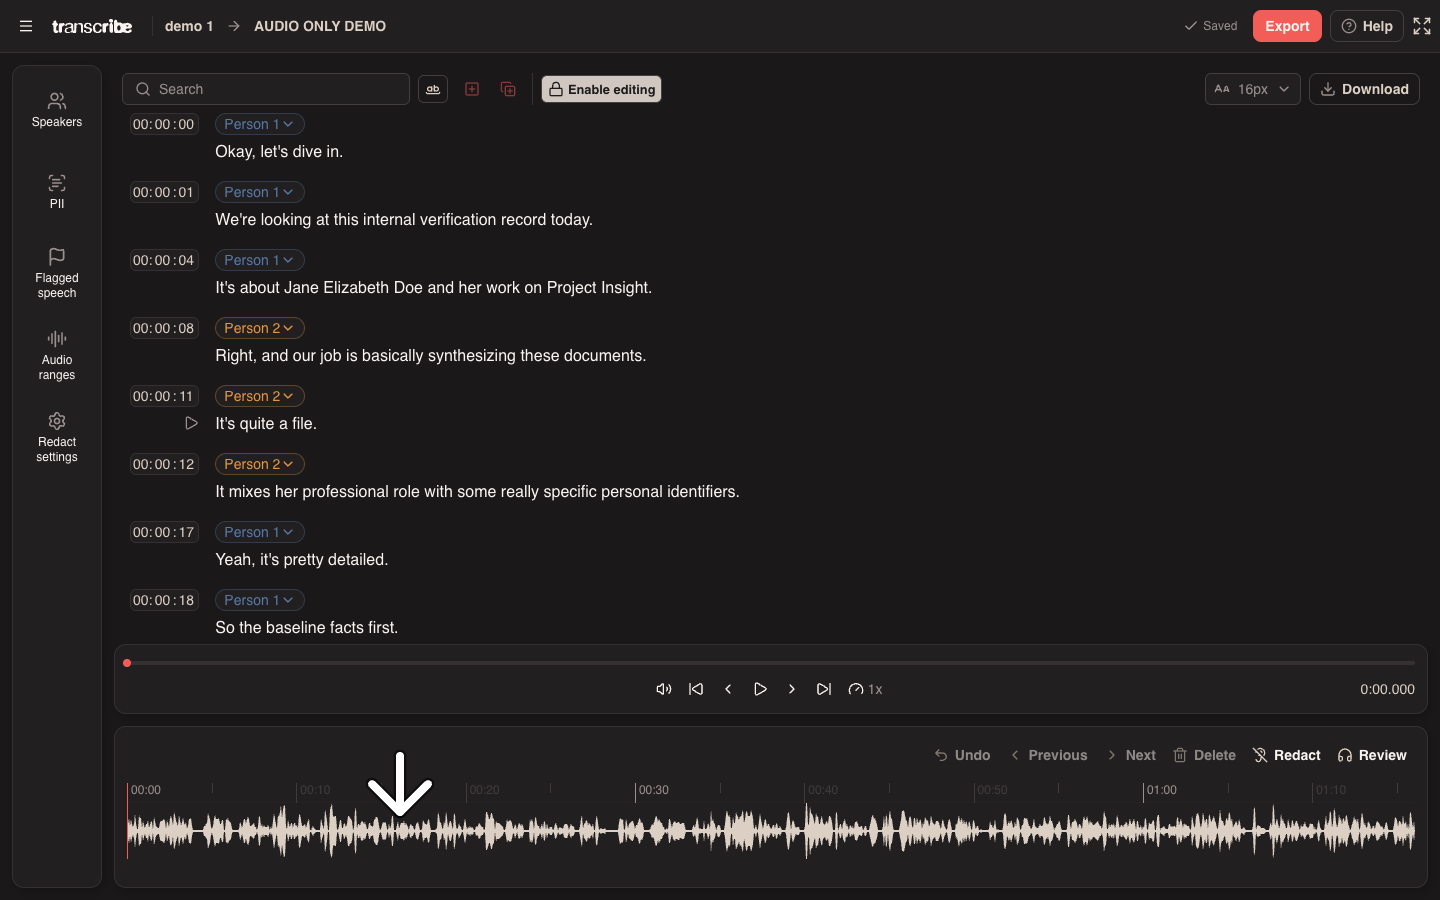This screenshot has height=900, width=1440.
Task: Click timestamp 00:00:08
Action: [x=164, y=328]
